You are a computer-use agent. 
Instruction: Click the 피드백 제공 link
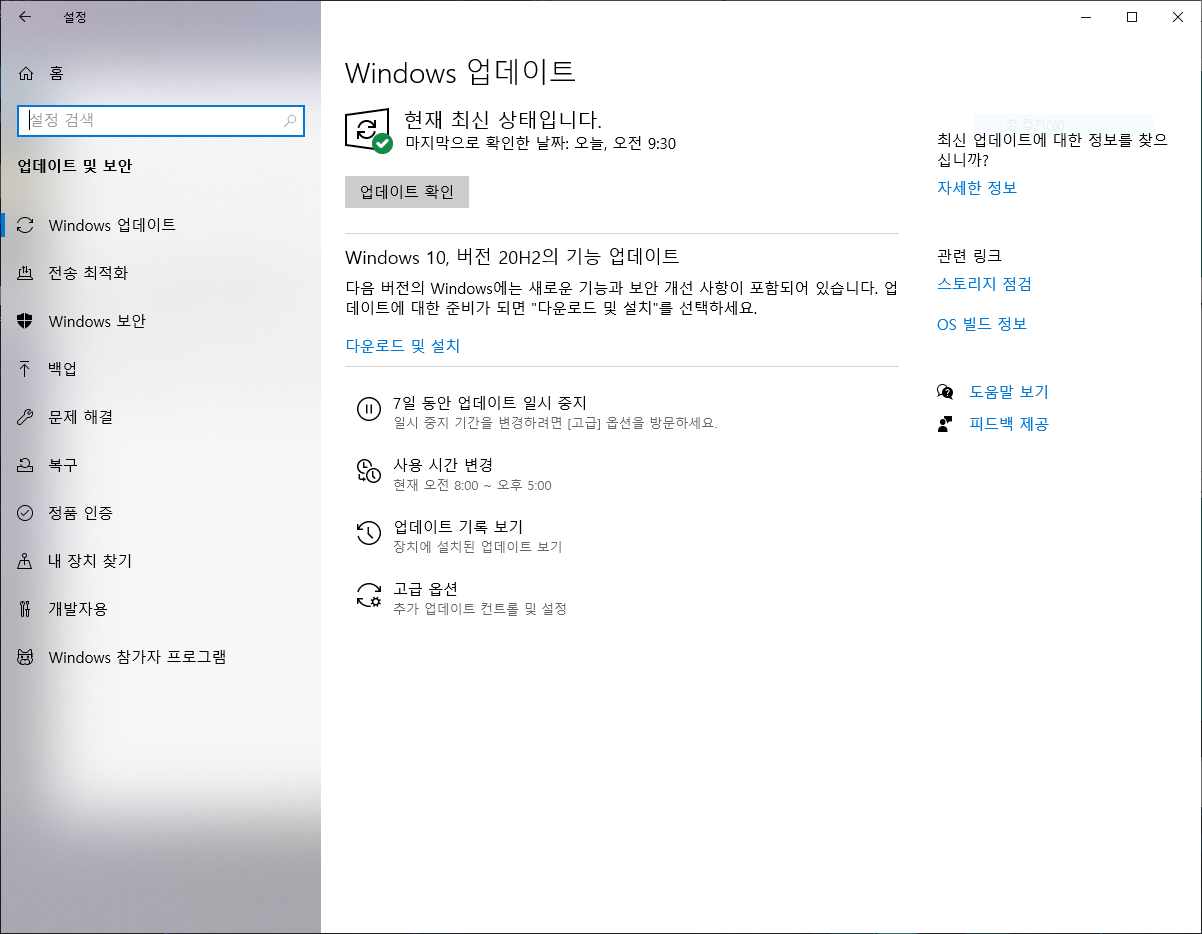pos(1009,424)
